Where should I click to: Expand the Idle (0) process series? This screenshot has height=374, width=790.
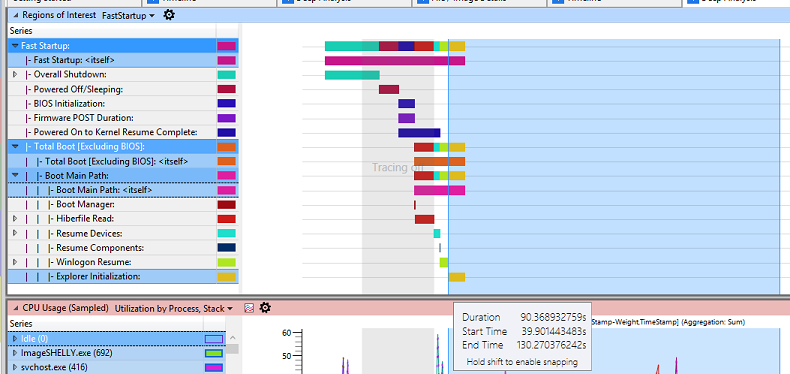point(15,338)
